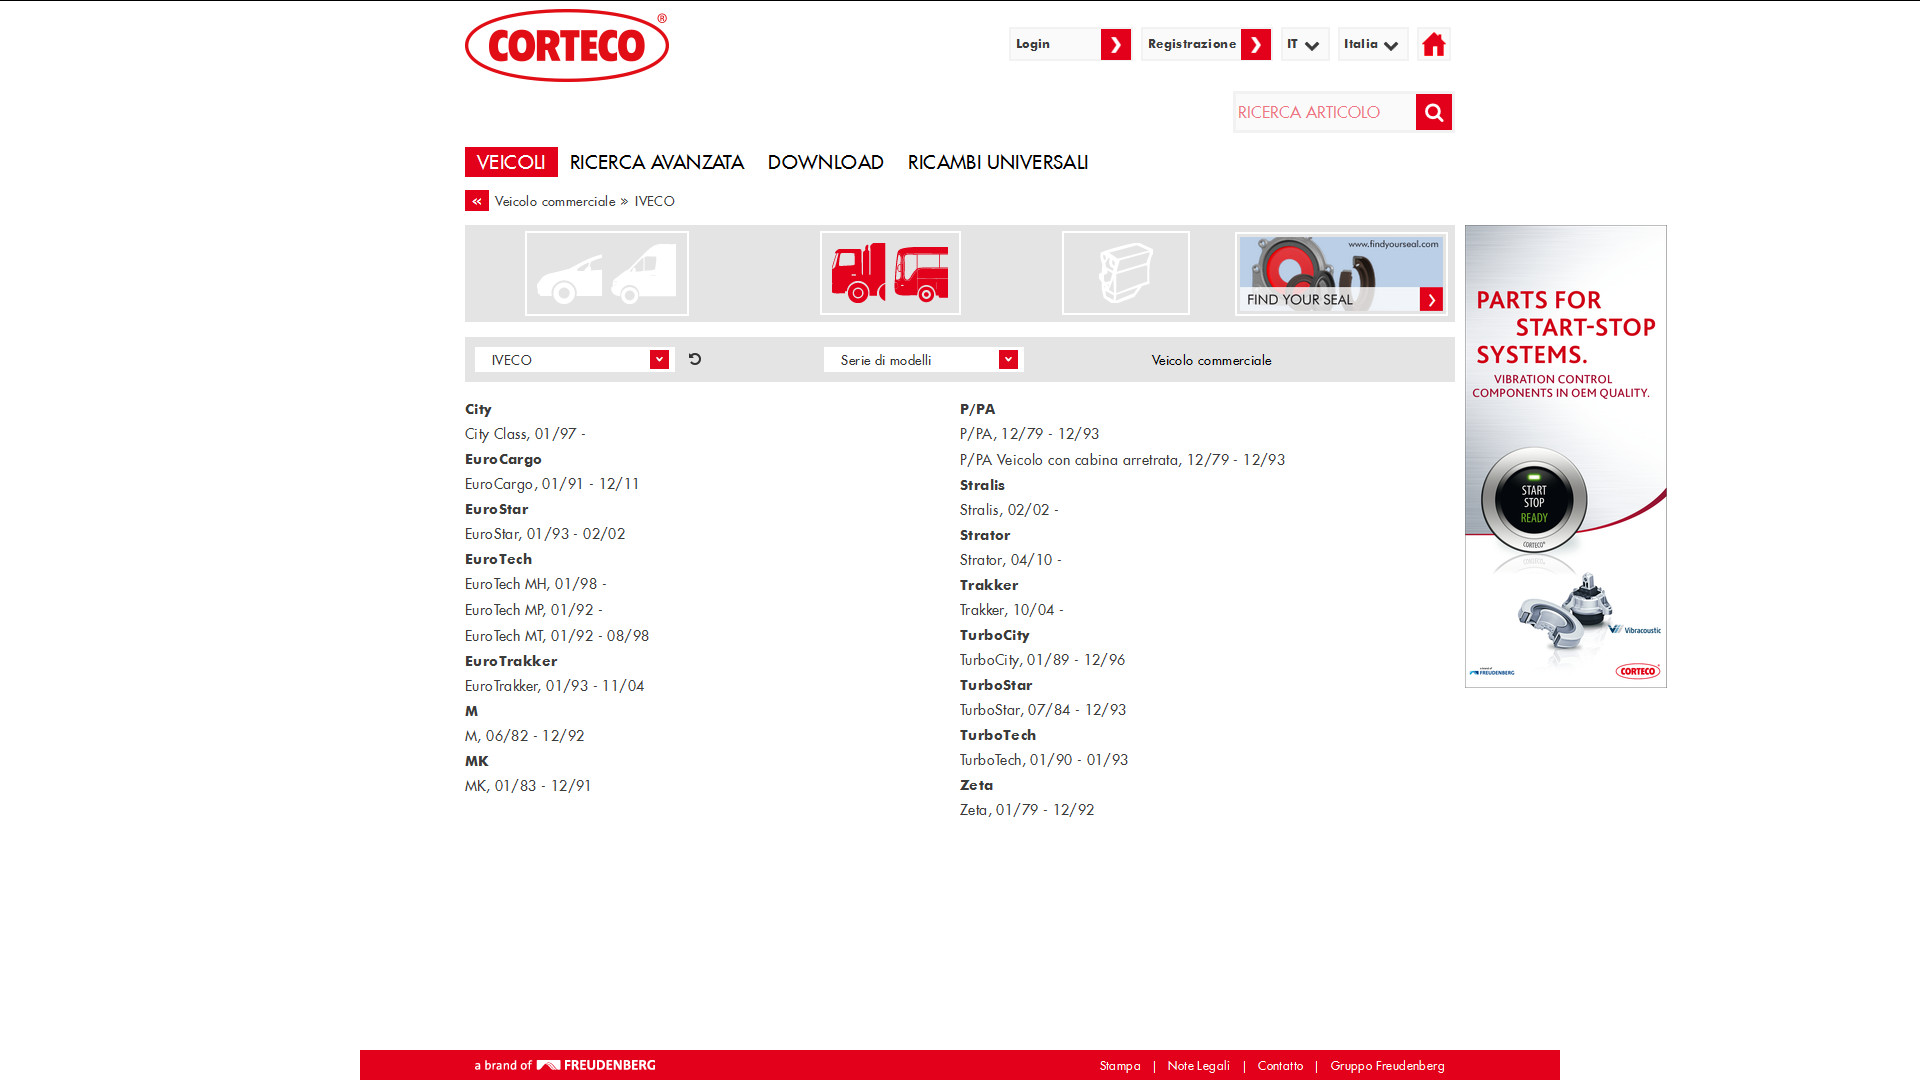Select truck and bus category icon
This screenshot has width=1920, height=1080.
(890, 273)
